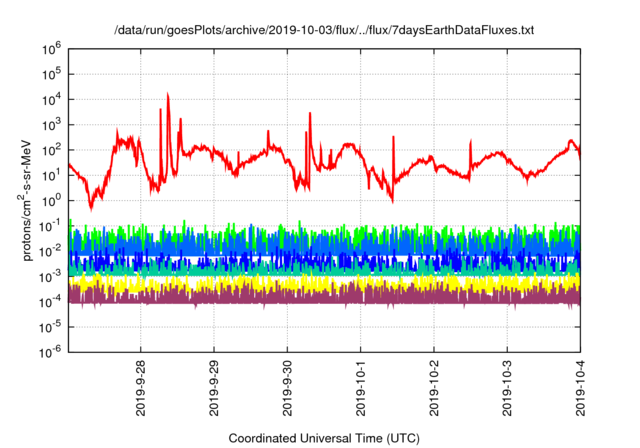Click the 10^3 y-axis tick label
The height and width of the screenshot is (448, 640).
click(x=50, y=124)
